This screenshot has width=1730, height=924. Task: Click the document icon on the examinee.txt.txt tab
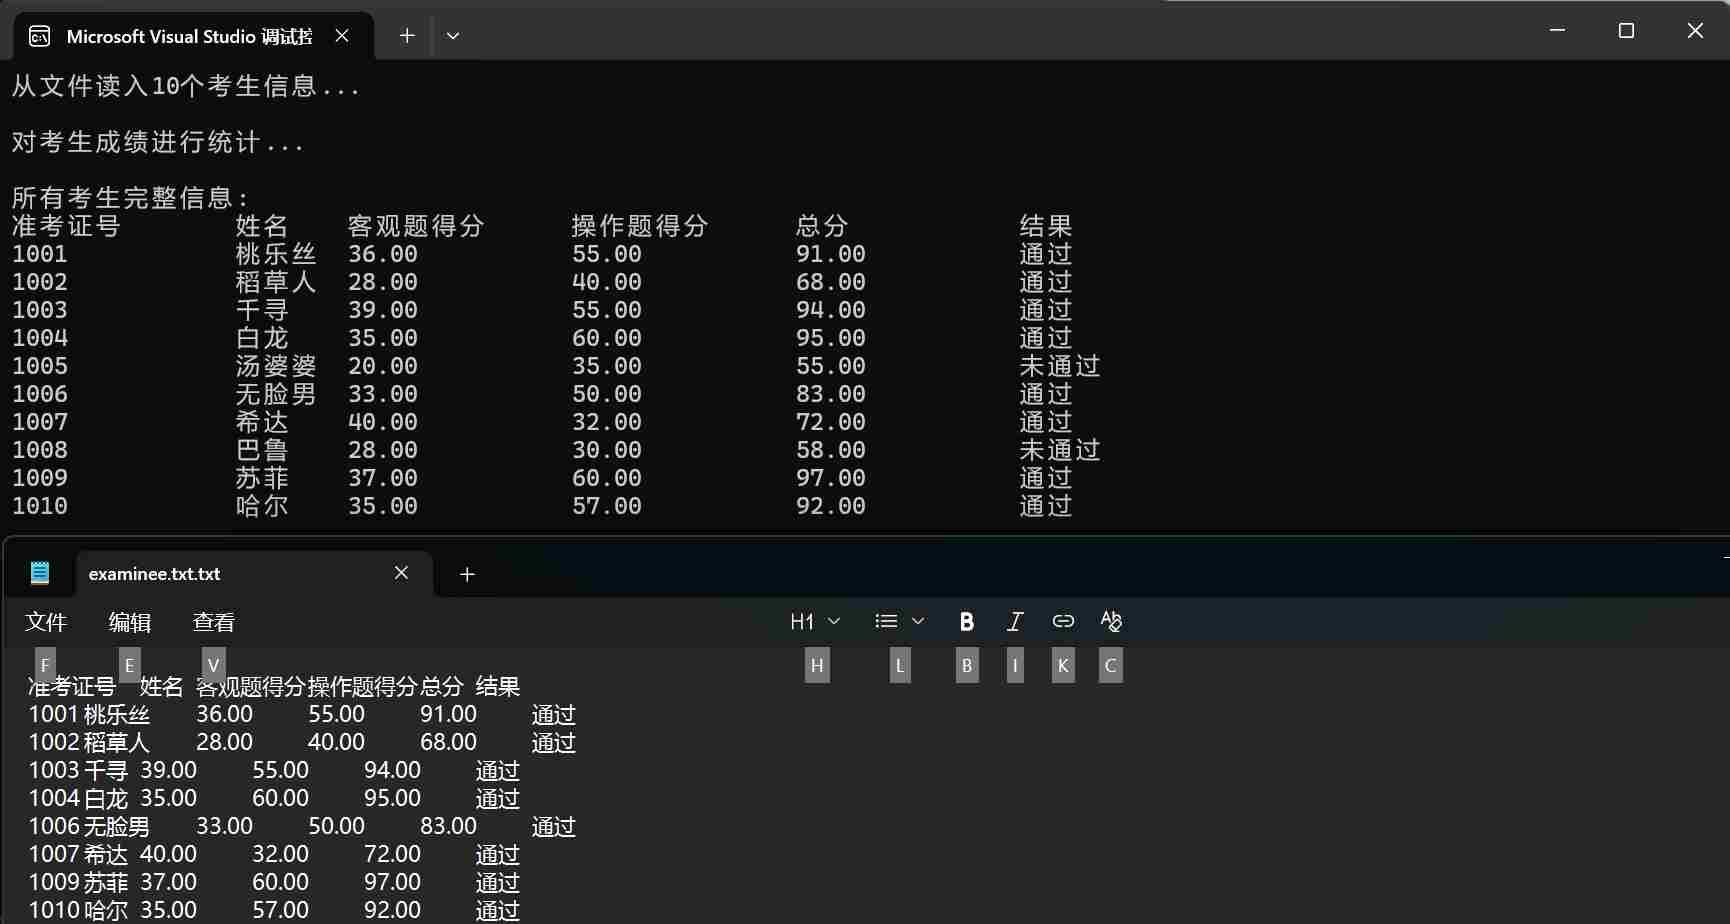40,572
